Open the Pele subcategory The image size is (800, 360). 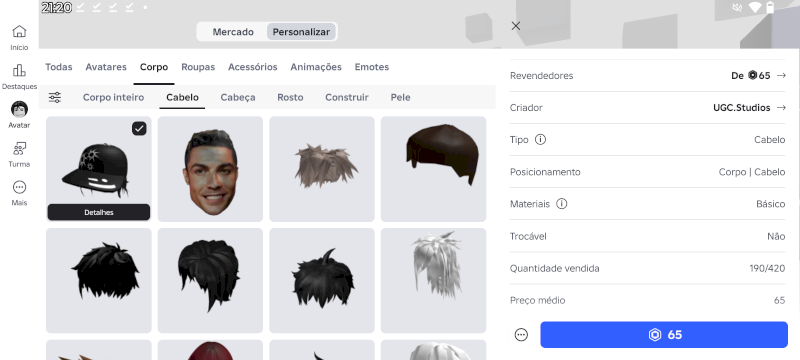pos(401,97)
